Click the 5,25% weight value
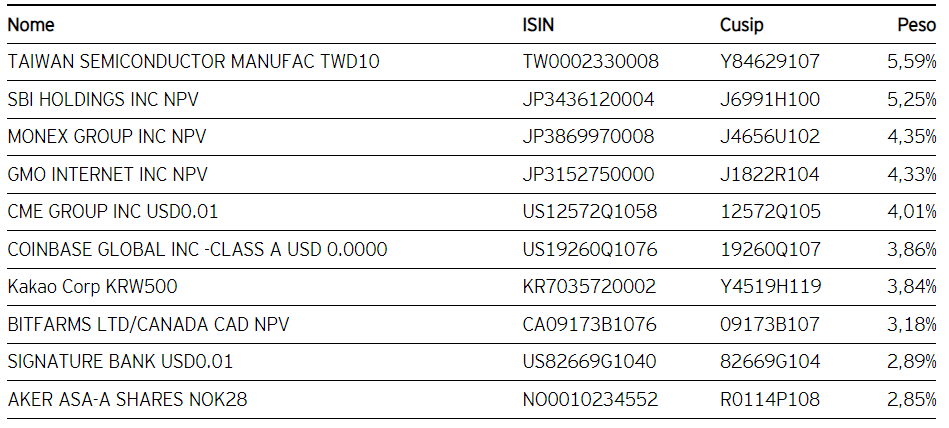949x428 pixels. click(912, 99)
